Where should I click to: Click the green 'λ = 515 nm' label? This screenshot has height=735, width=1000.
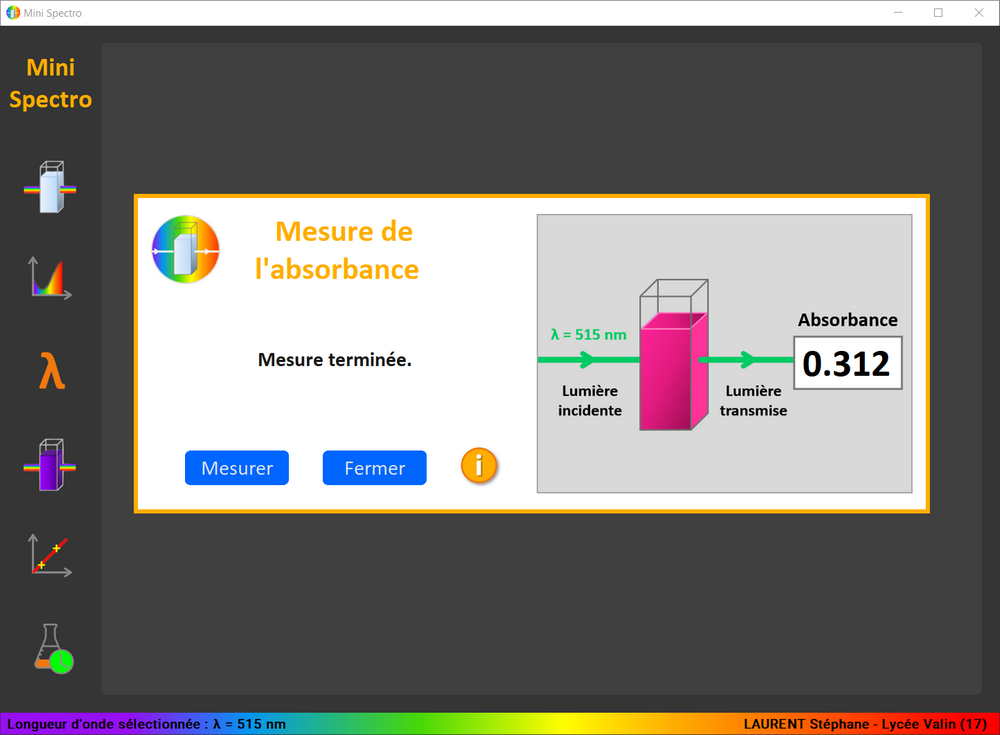(589, 334)
